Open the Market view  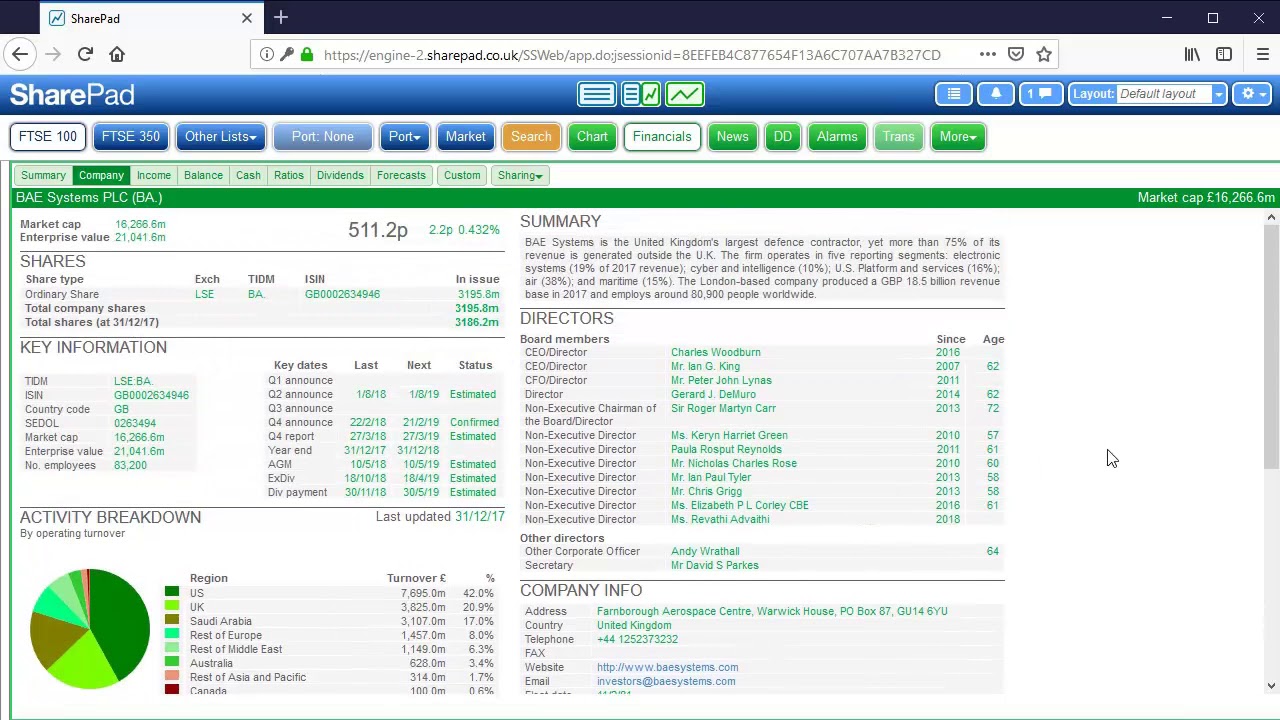pos(465,137)
